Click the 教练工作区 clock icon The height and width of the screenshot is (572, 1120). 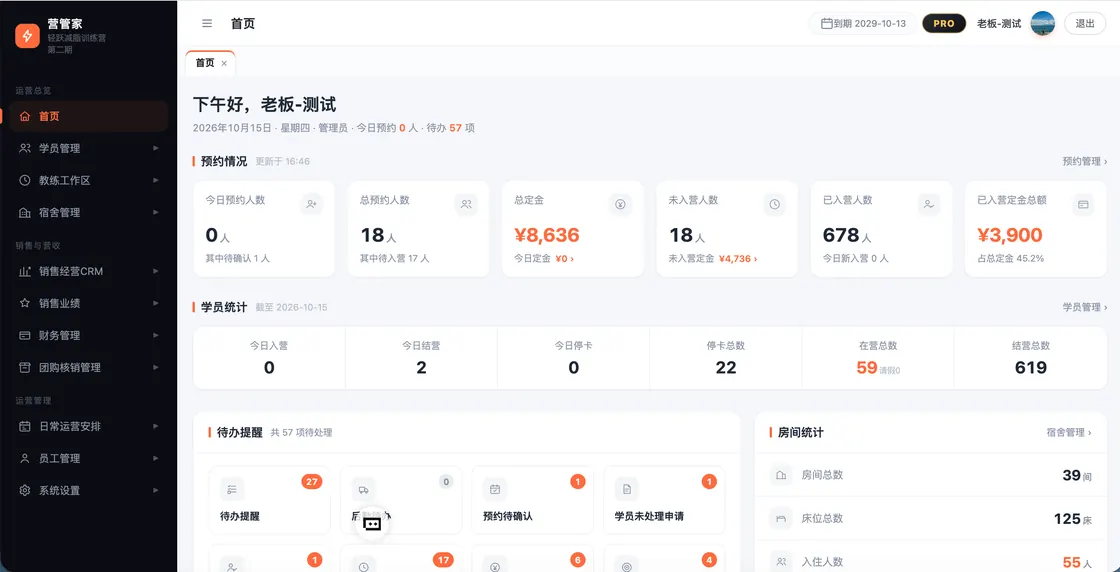(25, 181)
